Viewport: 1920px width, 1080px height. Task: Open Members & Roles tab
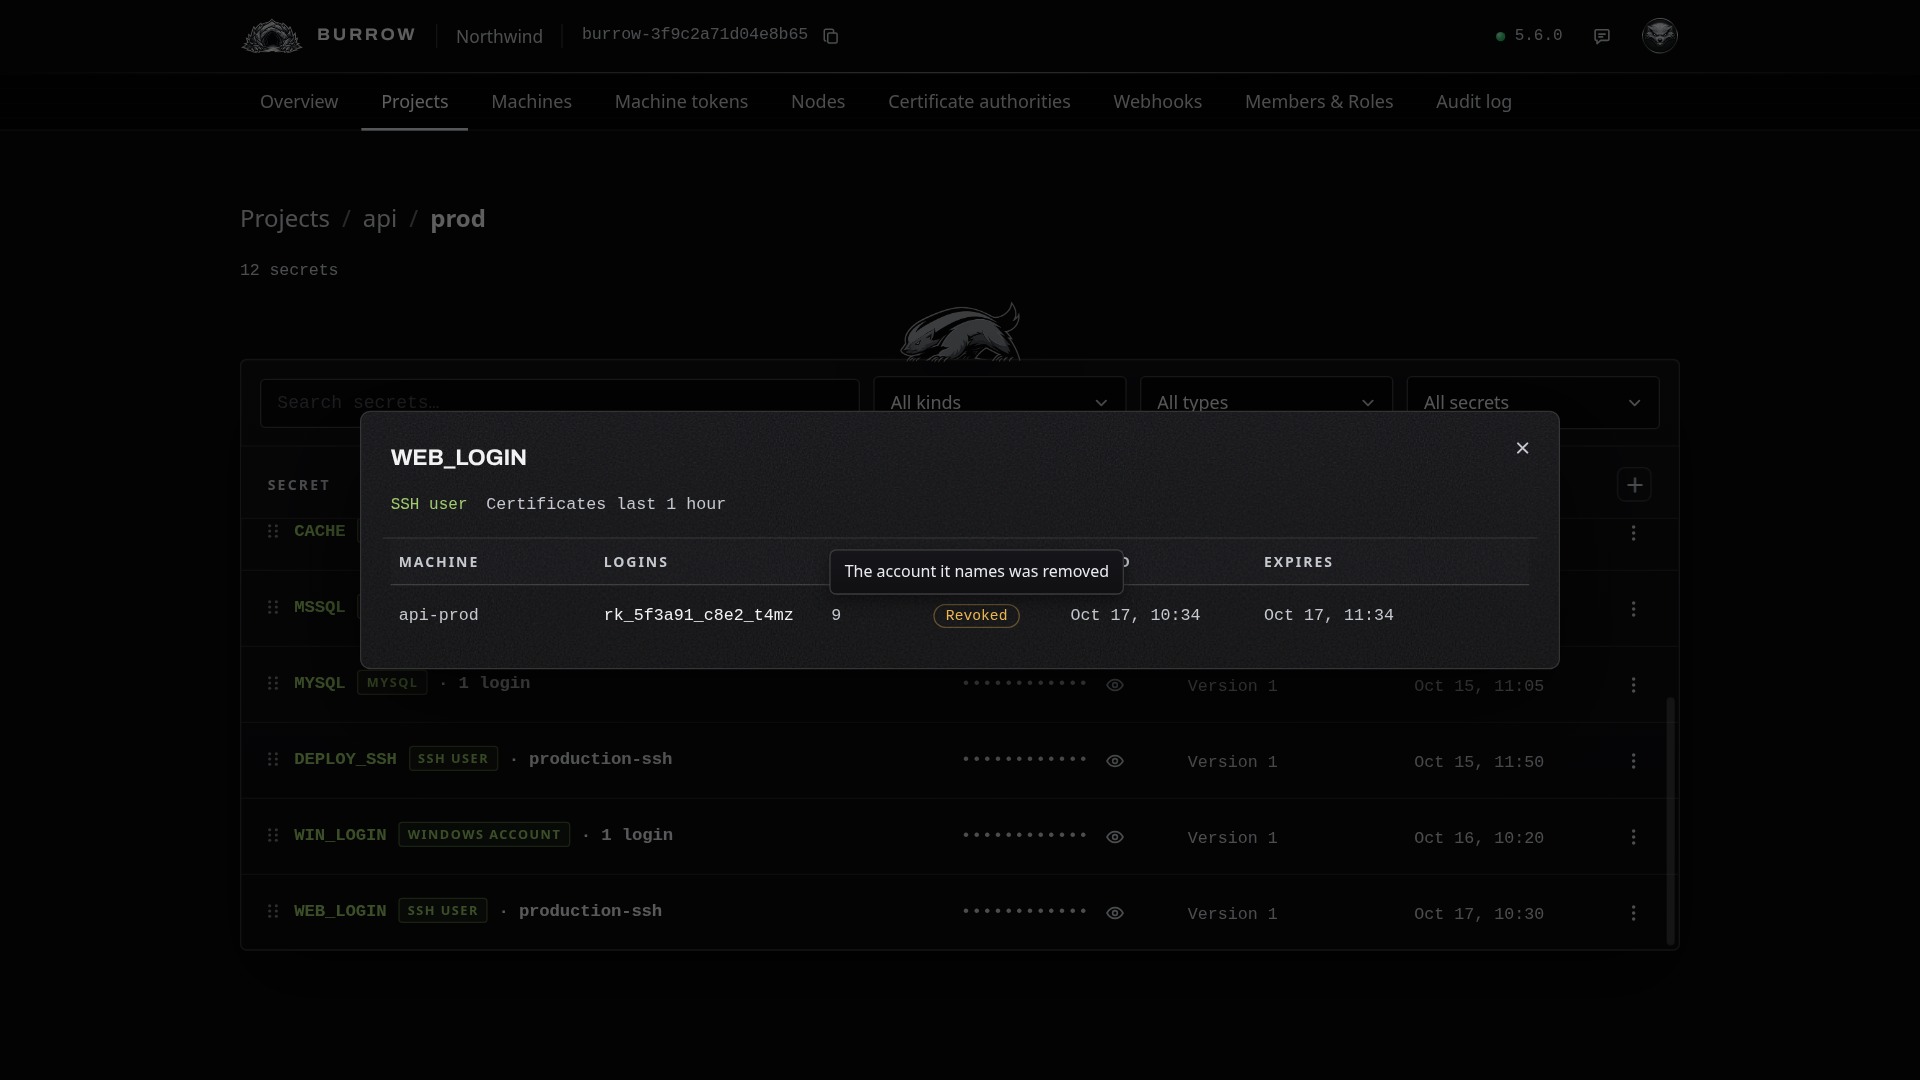pyautogui.click(x=1319, y=102)
